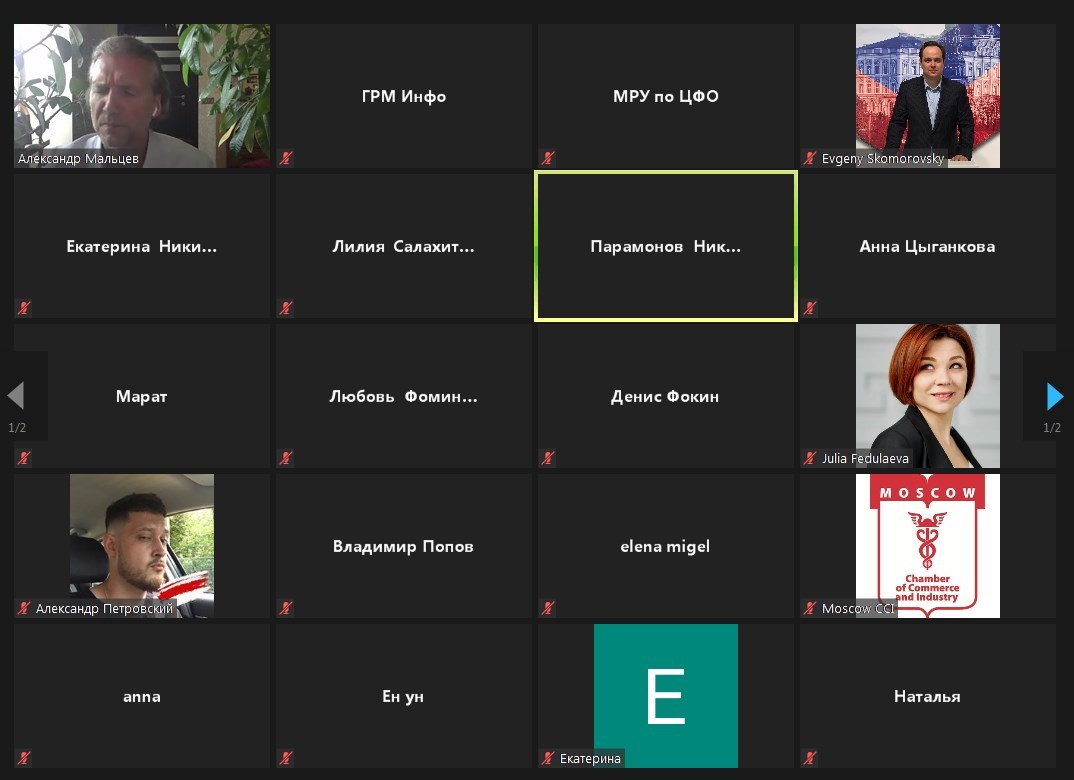
Task: Click МРУ по ЦФО participant name
Action: click(666, 97)
